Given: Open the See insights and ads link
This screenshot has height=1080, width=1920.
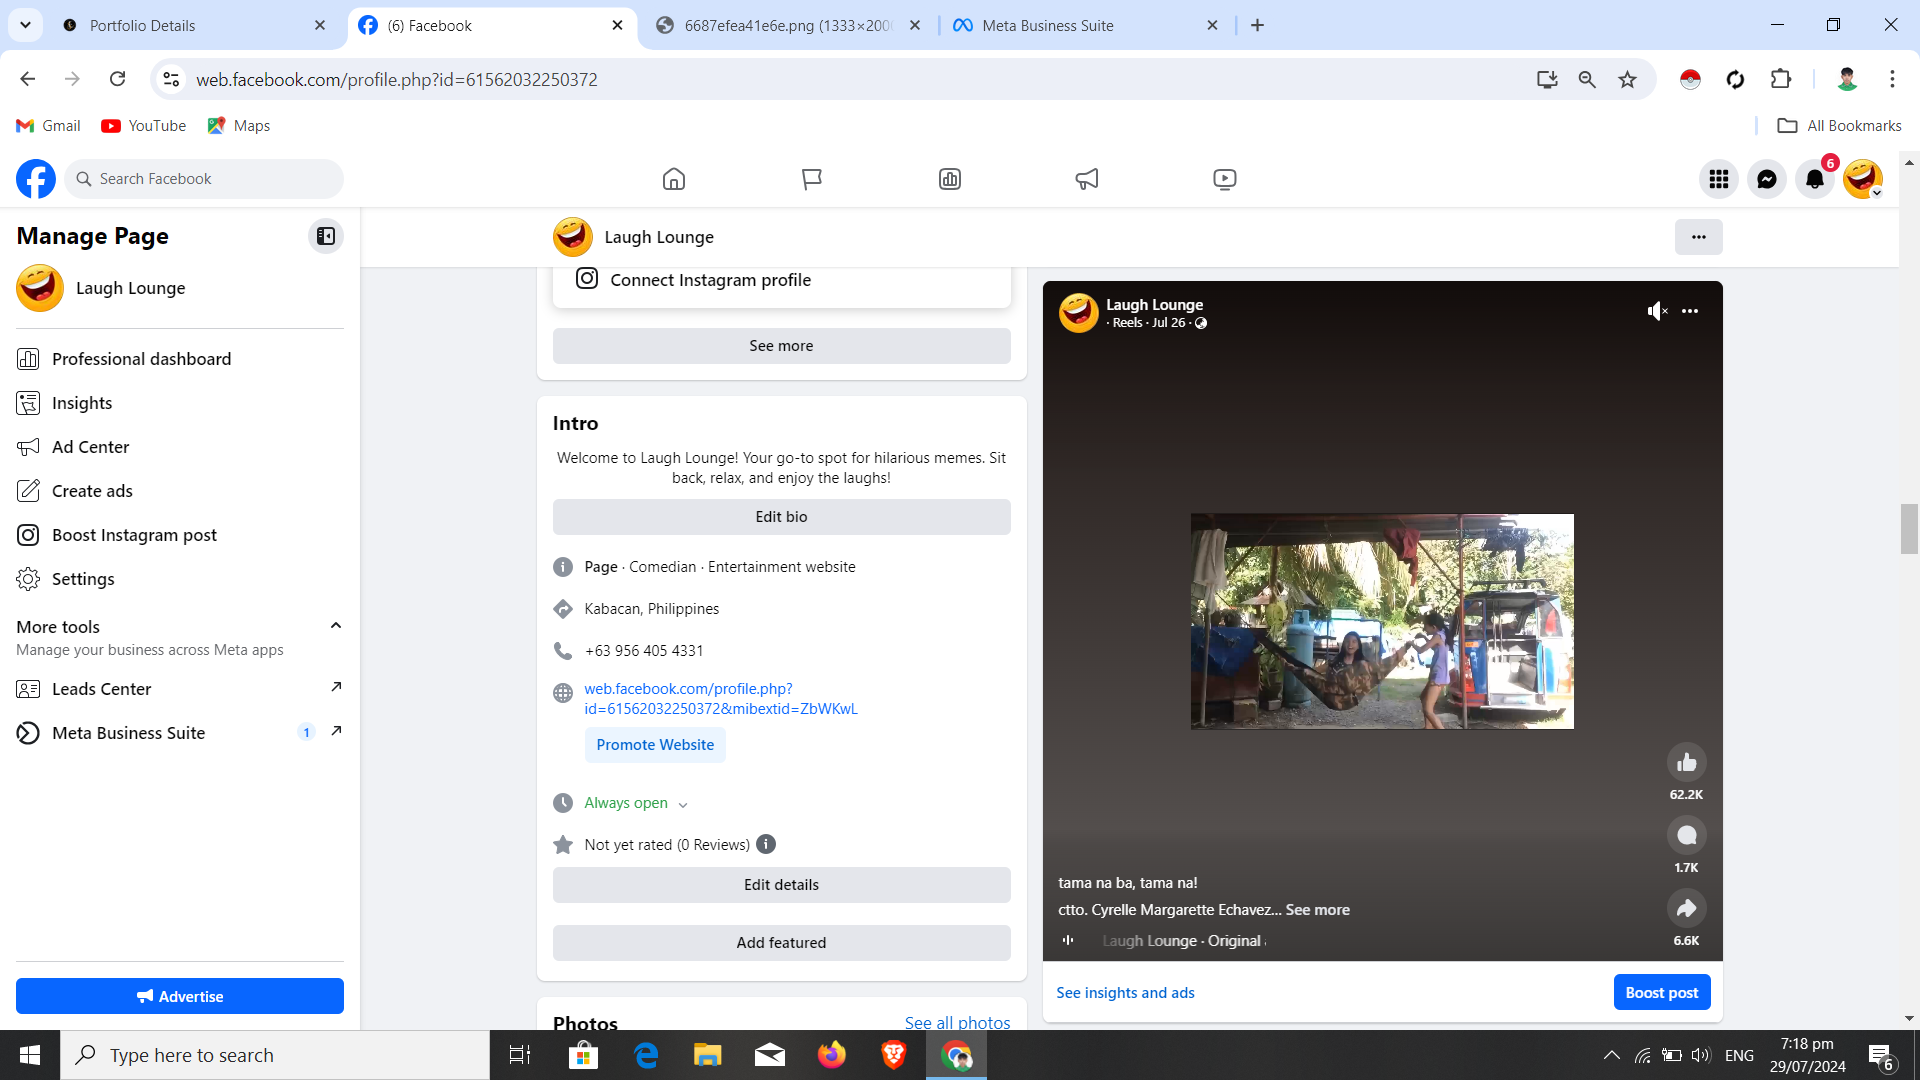Looking at the screenshot, I should [1125, 992].
